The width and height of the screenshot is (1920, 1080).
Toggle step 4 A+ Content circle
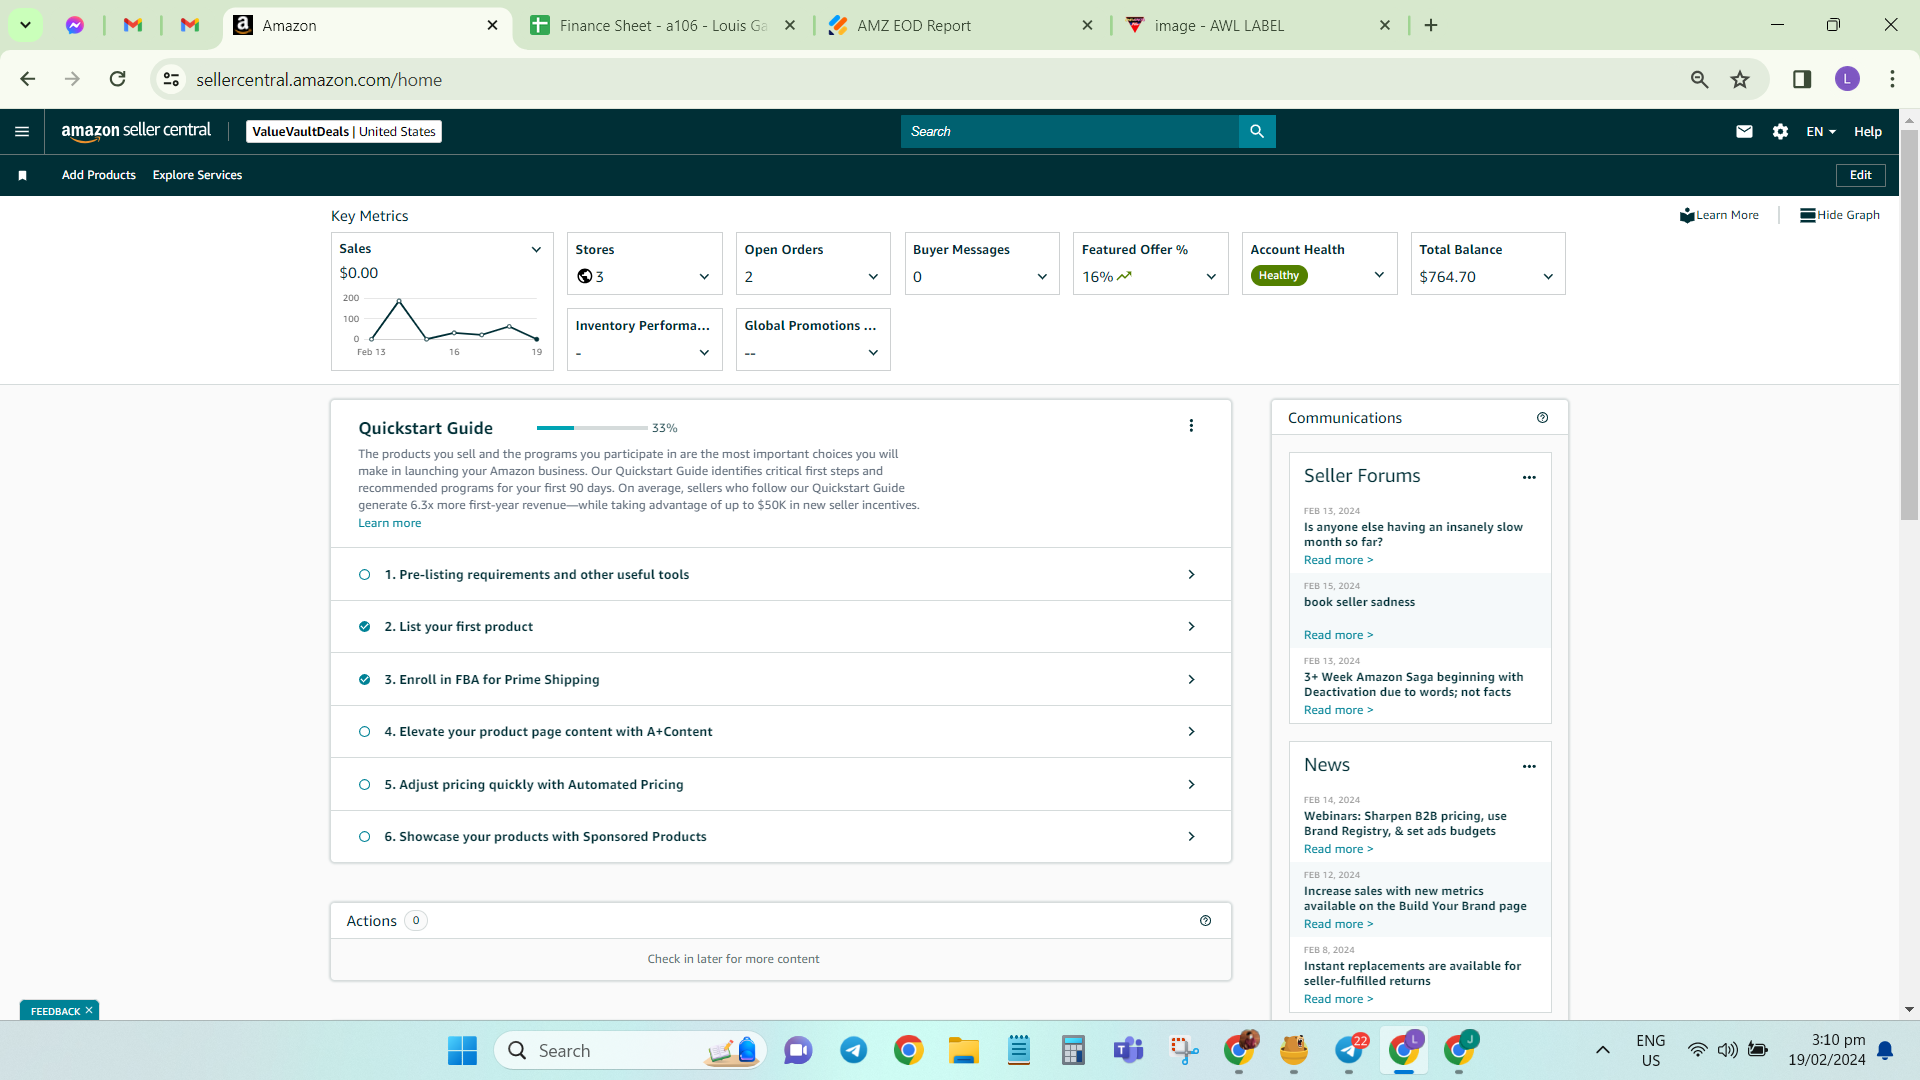[x=365, y=732]
